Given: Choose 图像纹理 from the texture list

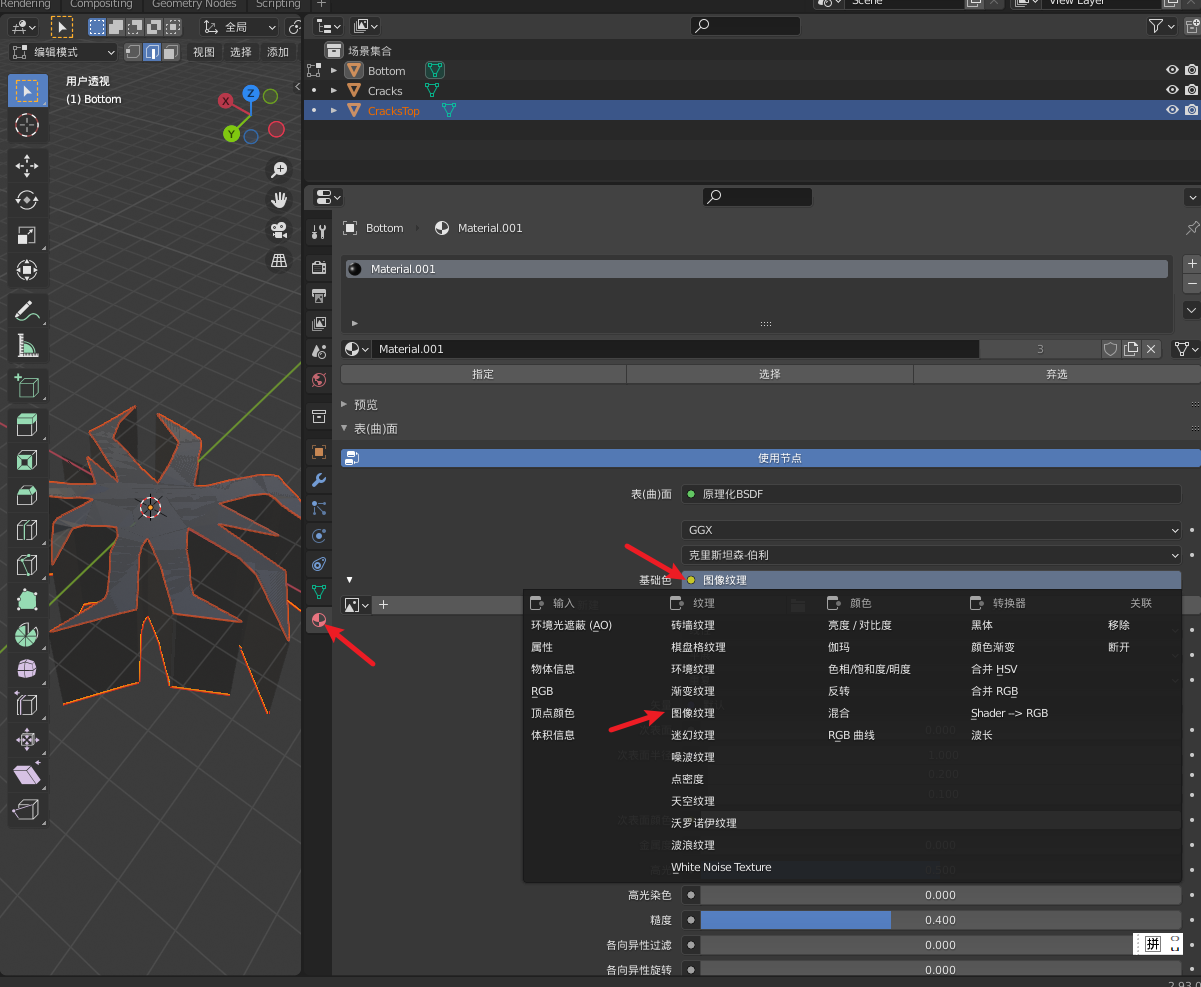Looking at the screenshot, I should point(693,713).
